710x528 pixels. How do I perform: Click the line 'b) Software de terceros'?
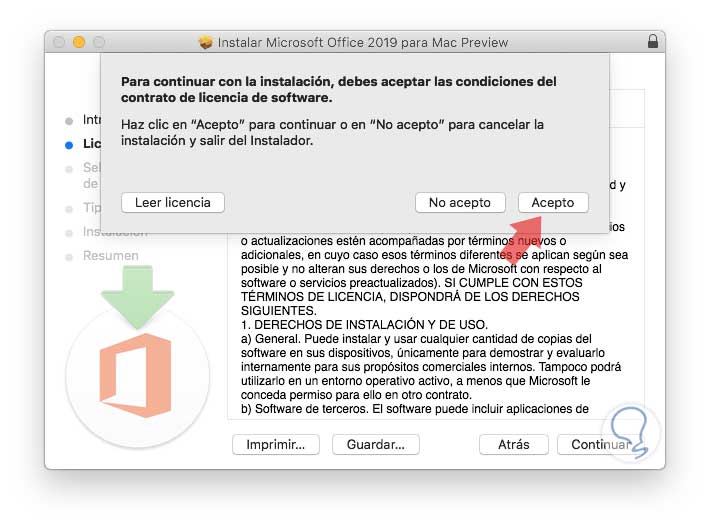(415, 409)
